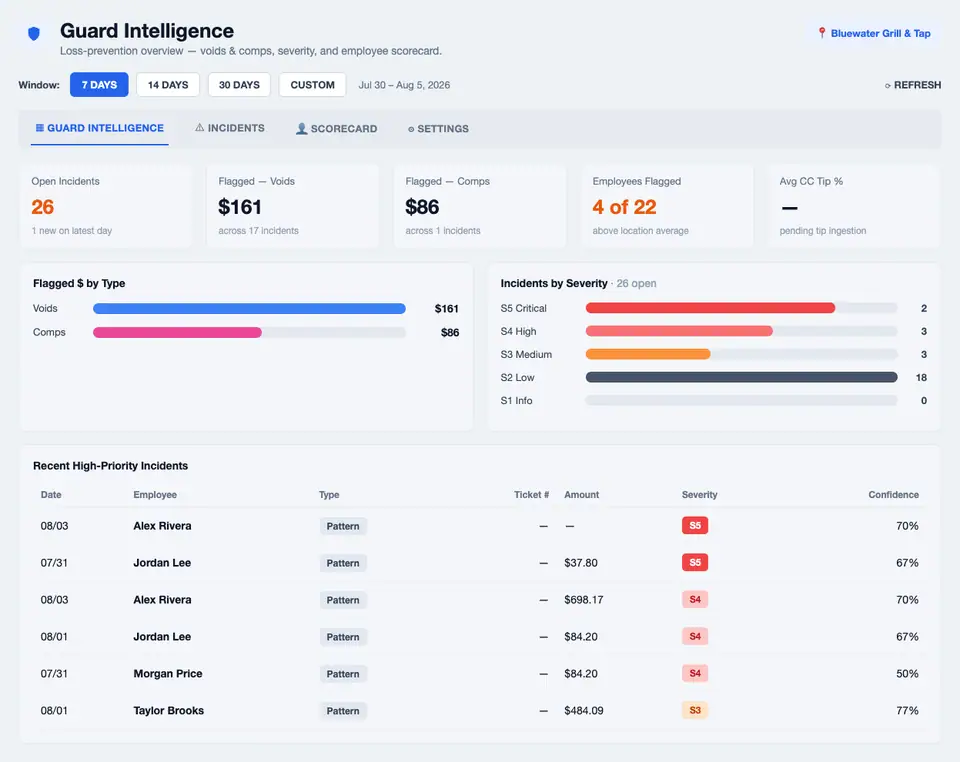Open the Avg CC Tip % card

click(x=854, y=206)
